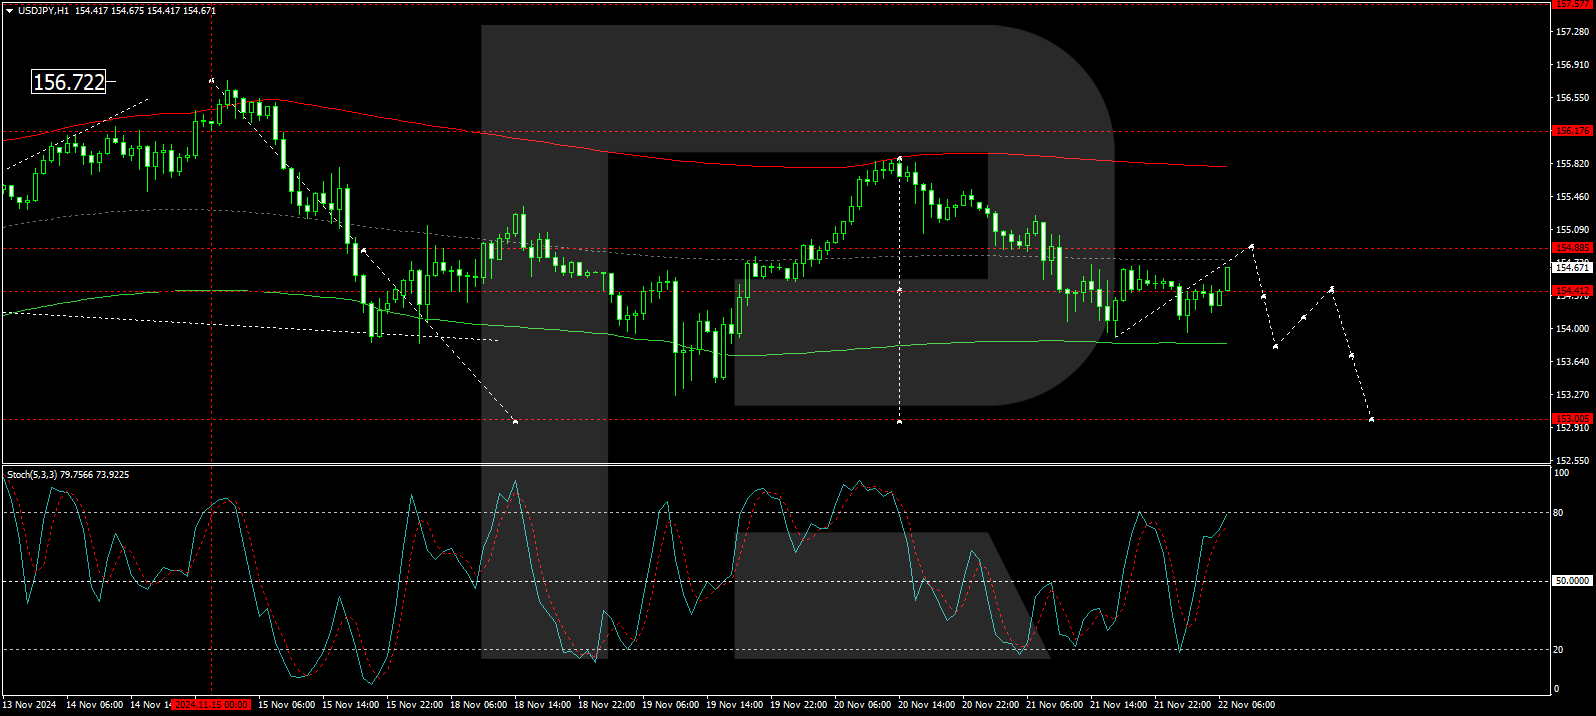Click the red 156.176 level price tag
The height and width of the screenshot is (716, 1596).
1571,131
